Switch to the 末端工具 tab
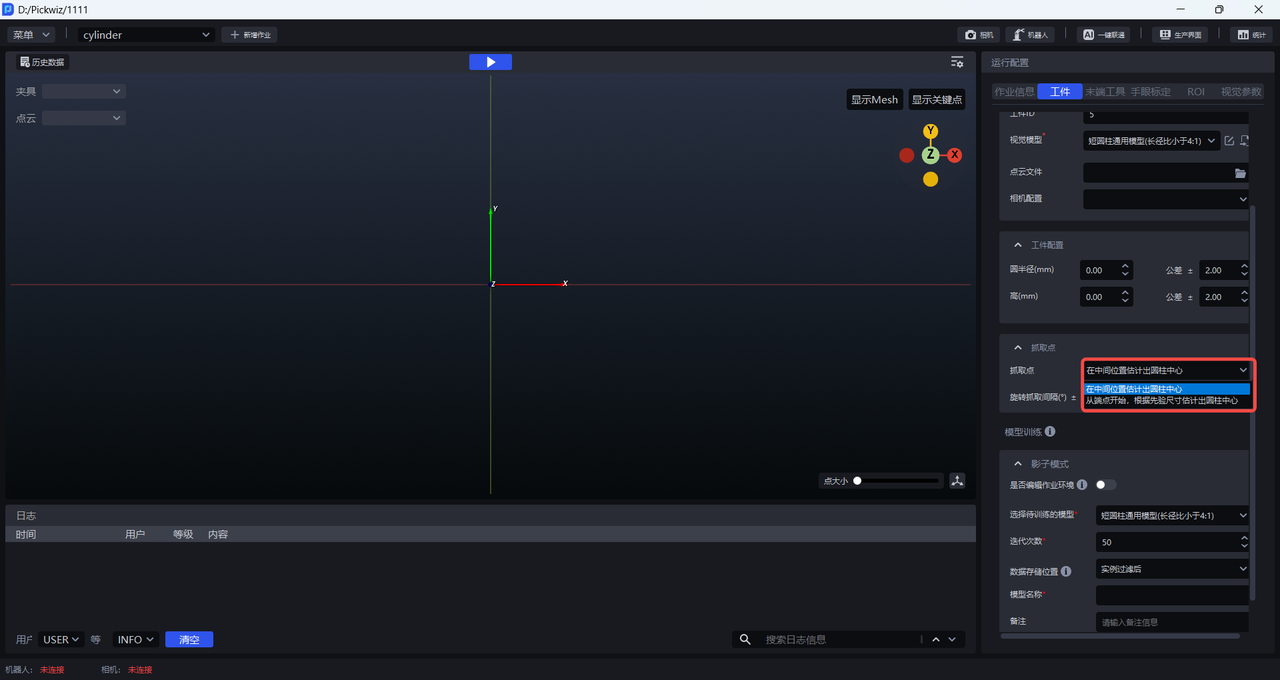The image size is (1280, 680). tap(1105, 92)
